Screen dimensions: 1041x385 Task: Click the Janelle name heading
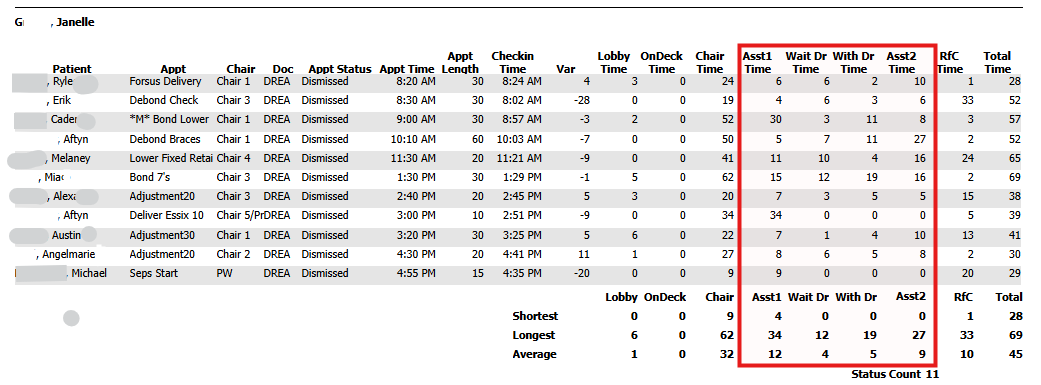pos(75,23)
